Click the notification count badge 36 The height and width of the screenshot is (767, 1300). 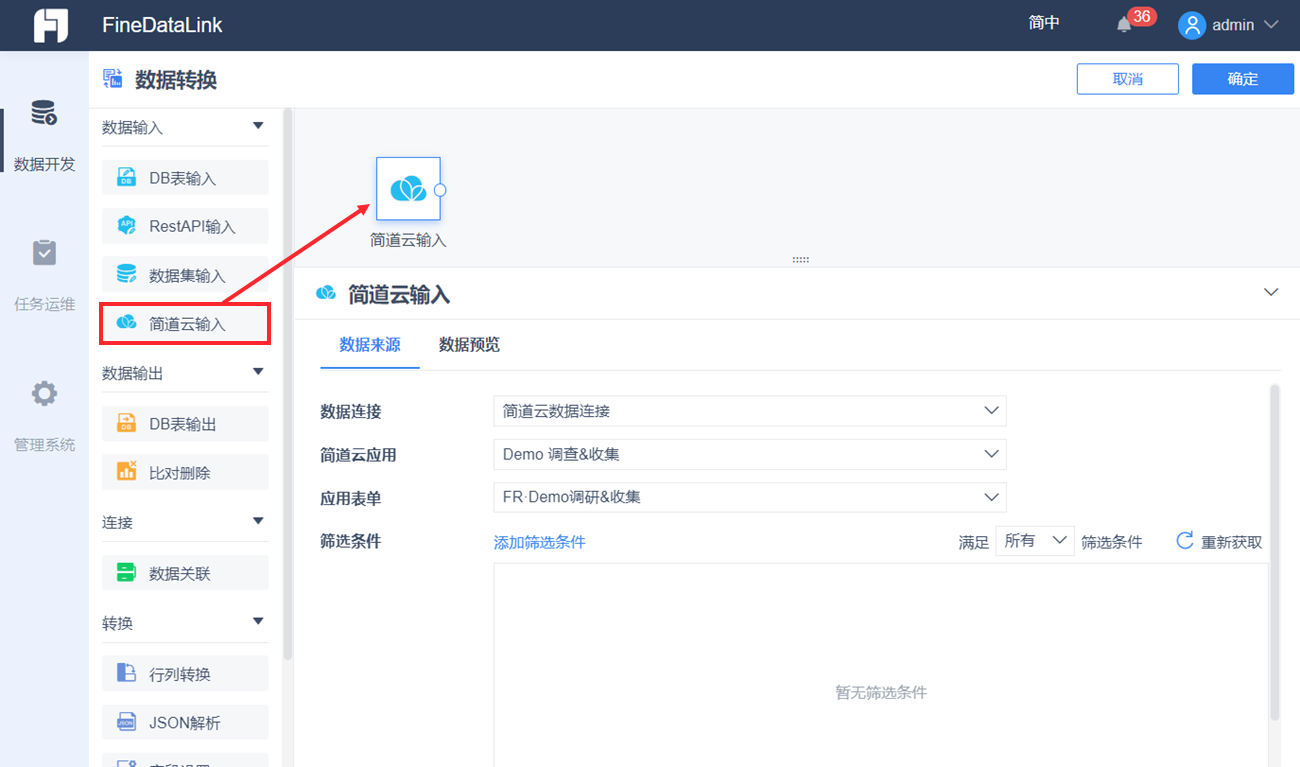1142,16
